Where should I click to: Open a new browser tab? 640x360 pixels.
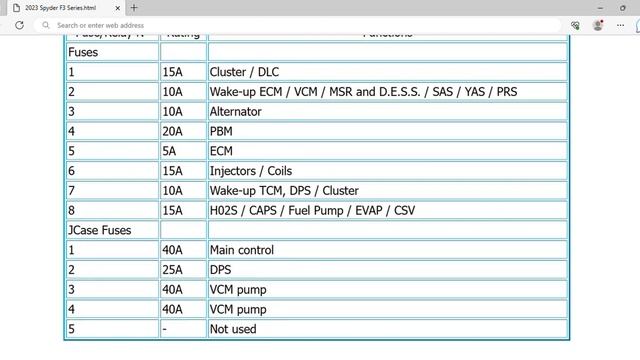(x=134, y=8)
